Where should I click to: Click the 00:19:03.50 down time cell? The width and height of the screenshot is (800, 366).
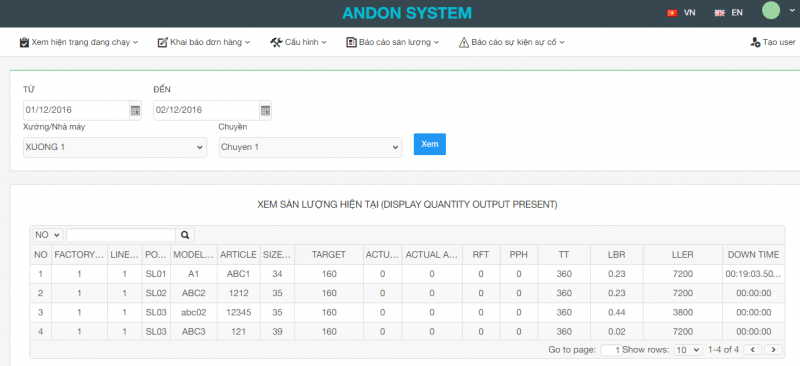pos(754,274)
